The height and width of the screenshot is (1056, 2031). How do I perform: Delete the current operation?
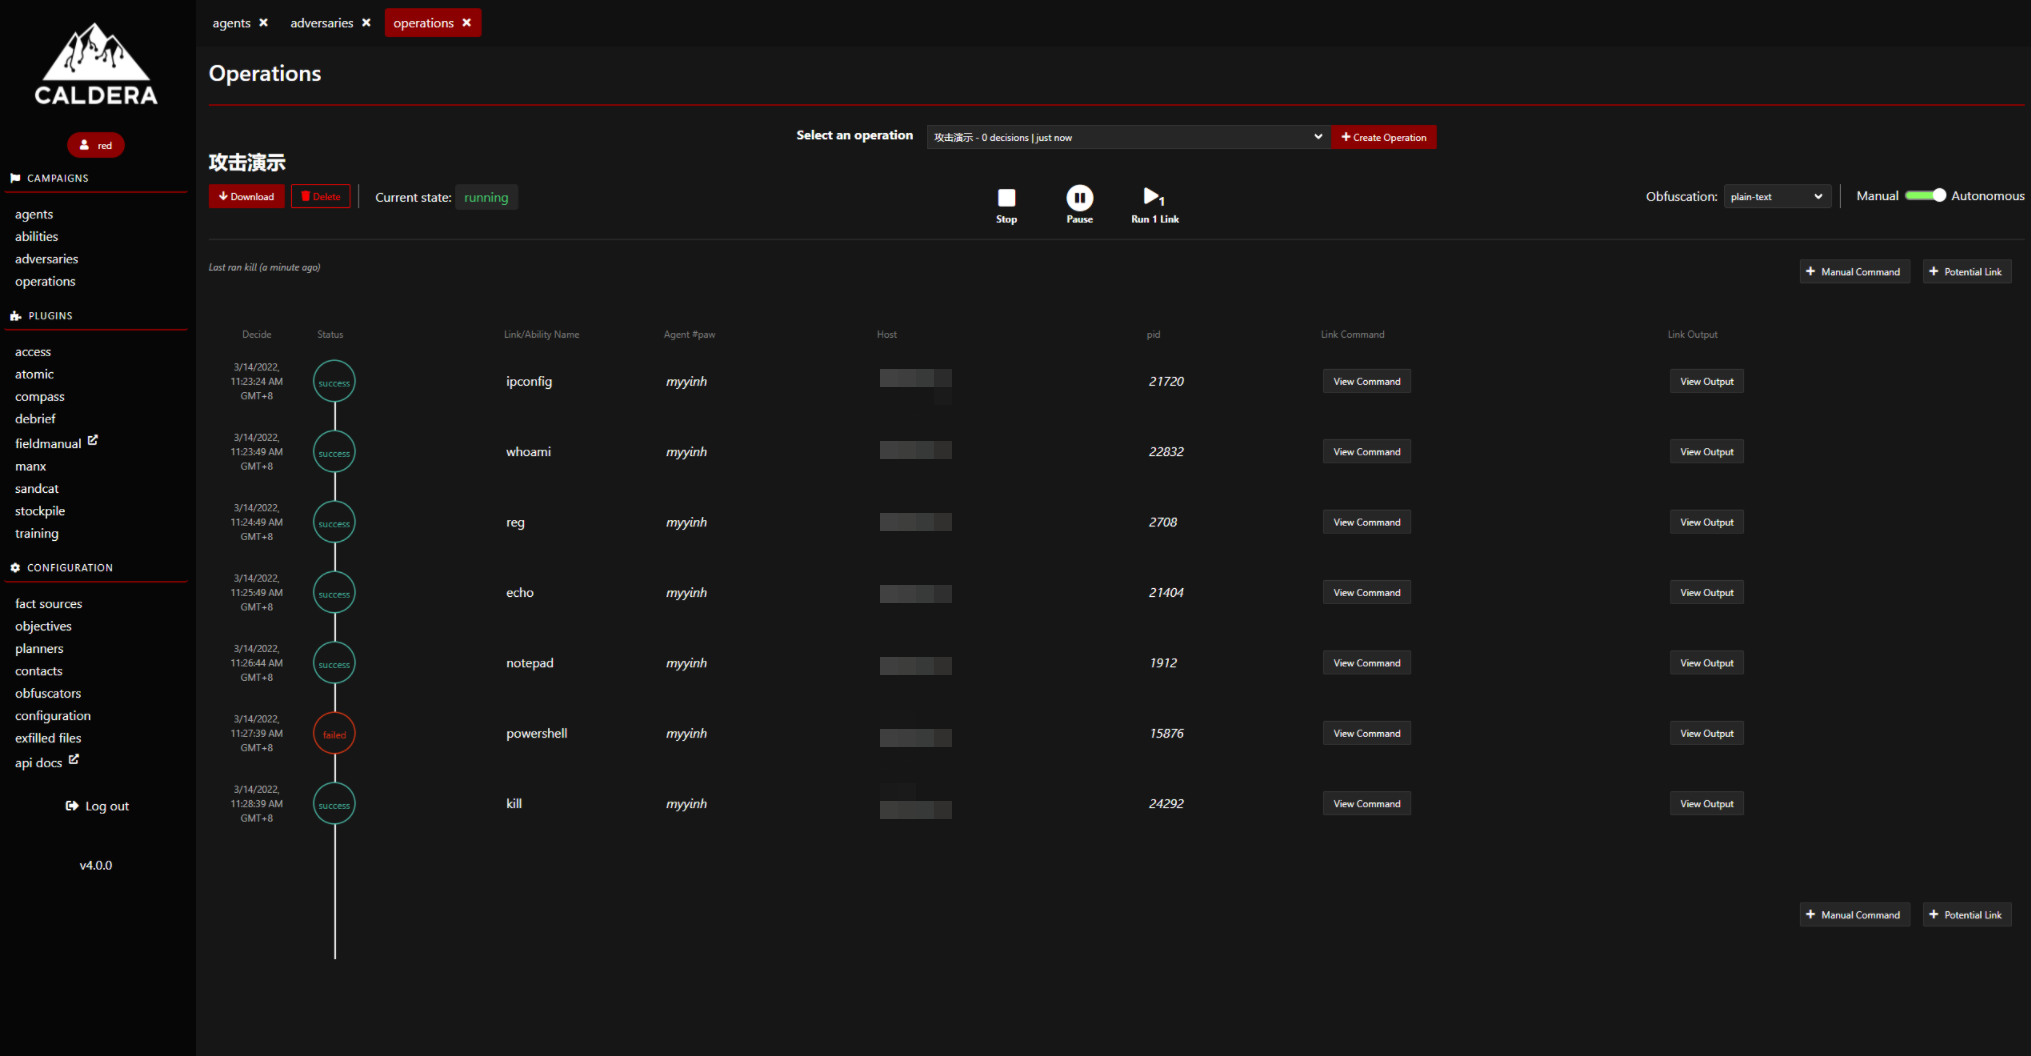tap(321, 197)
